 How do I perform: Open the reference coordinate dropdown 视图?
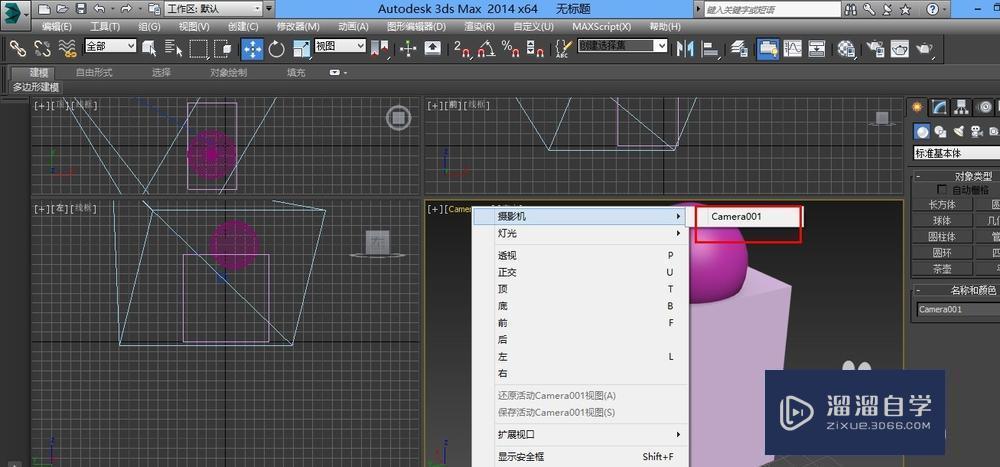[340, 46]
